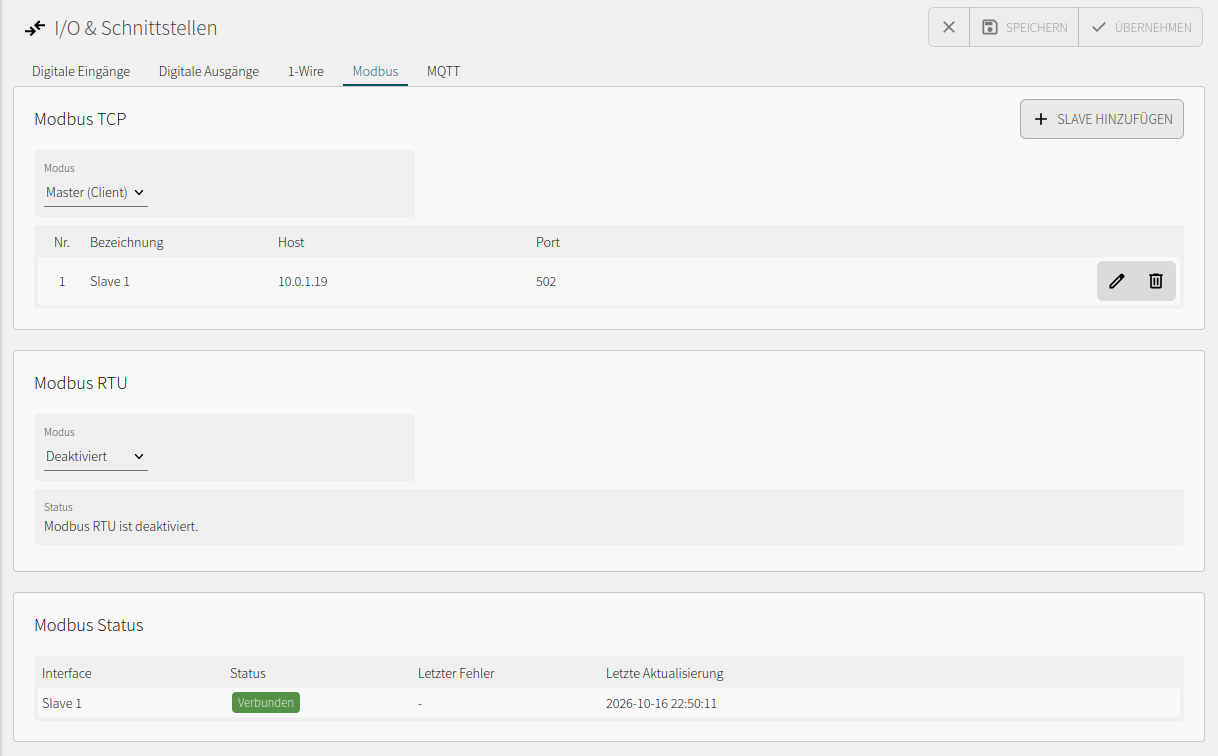Open the Modbus TCP Modus dropdown

[x=96, y=193]
